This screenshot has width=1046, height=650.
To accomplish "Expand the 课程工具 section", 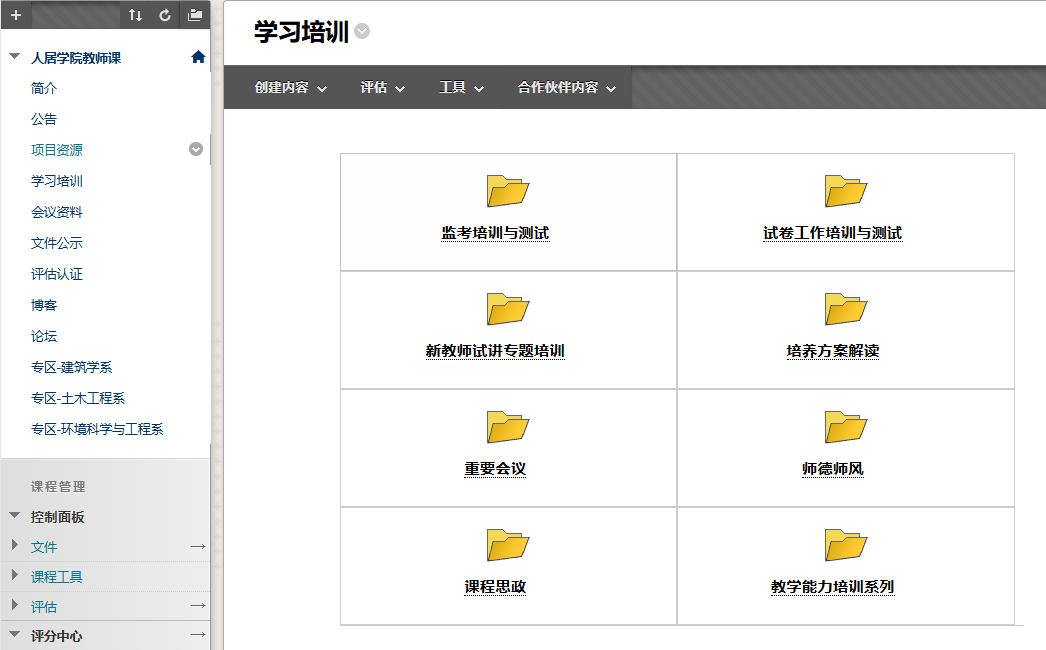I will pyautogui.click(x=15, y=576).
